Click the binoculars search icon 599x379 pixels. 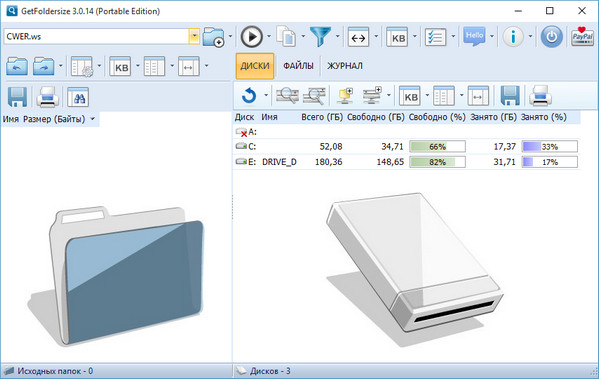pos(78,97)
